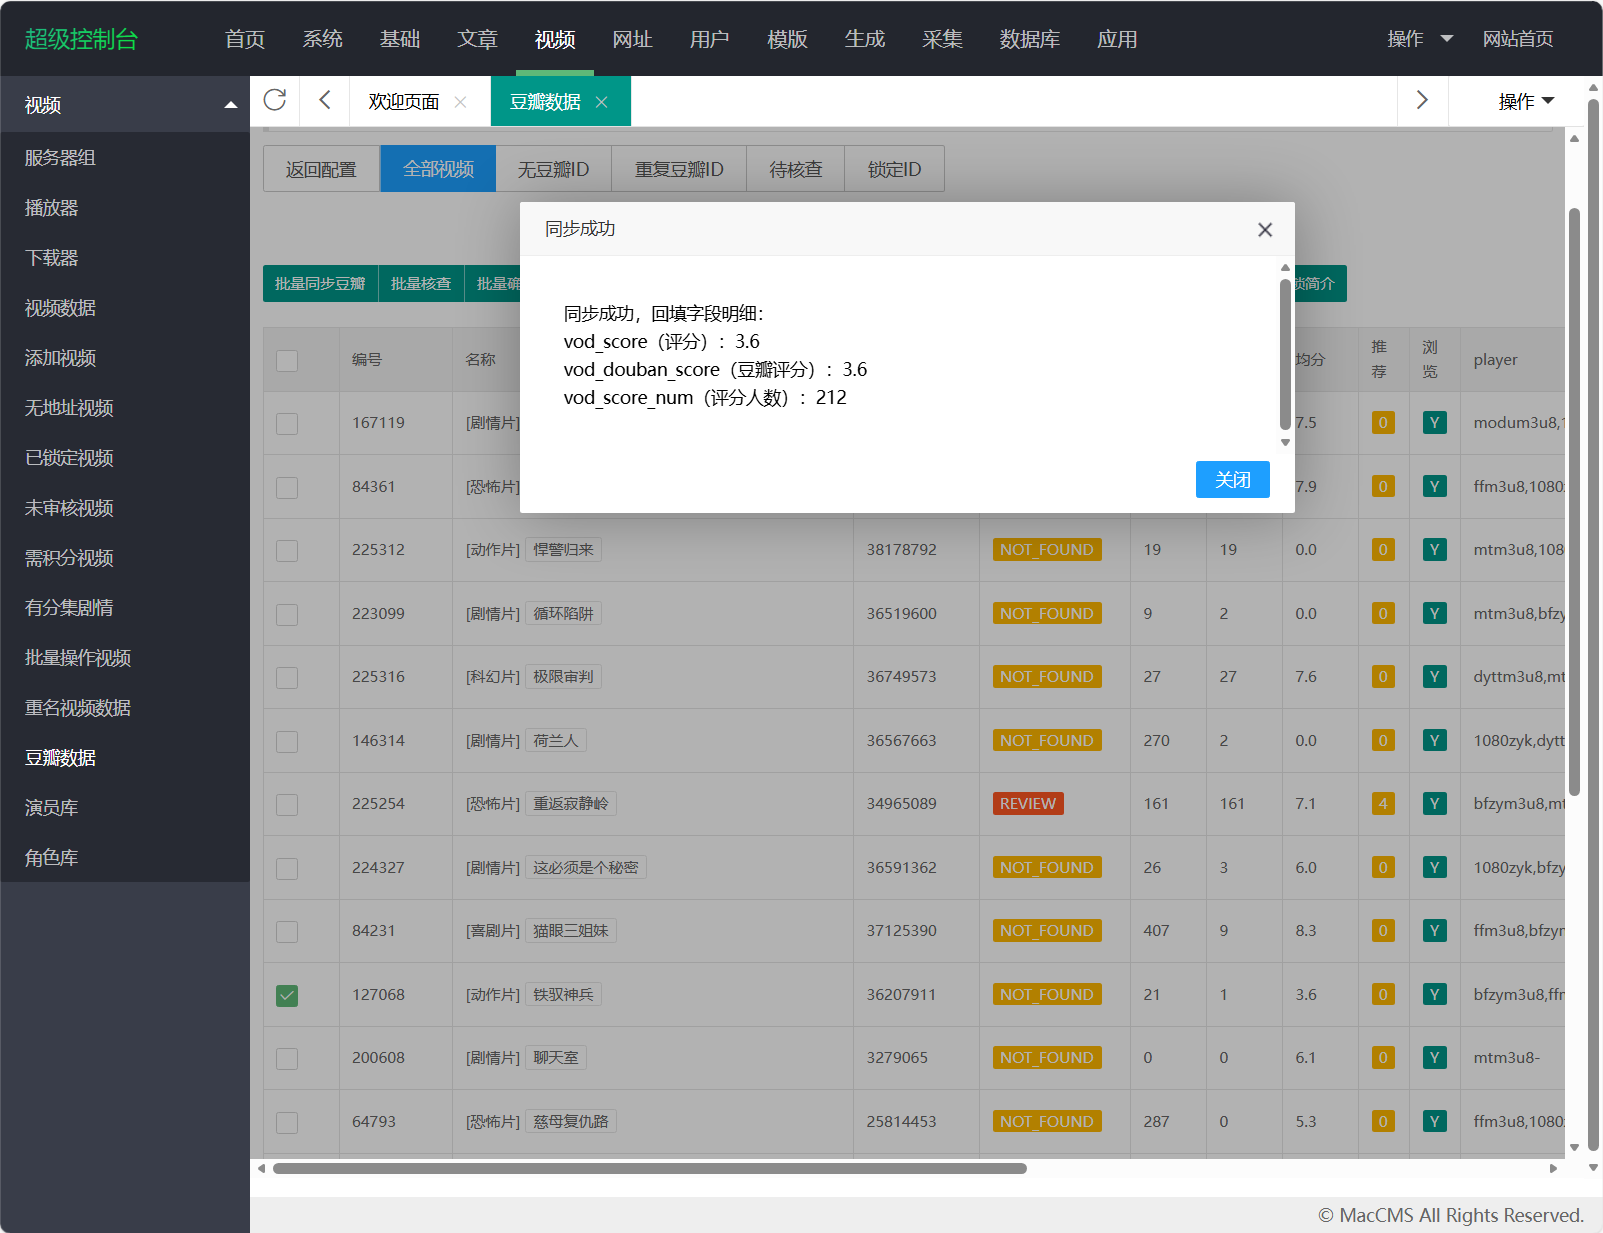Click the right arrow tab scroll icon
This screenshot has width=1603, height=1233.
[1422, 100]
